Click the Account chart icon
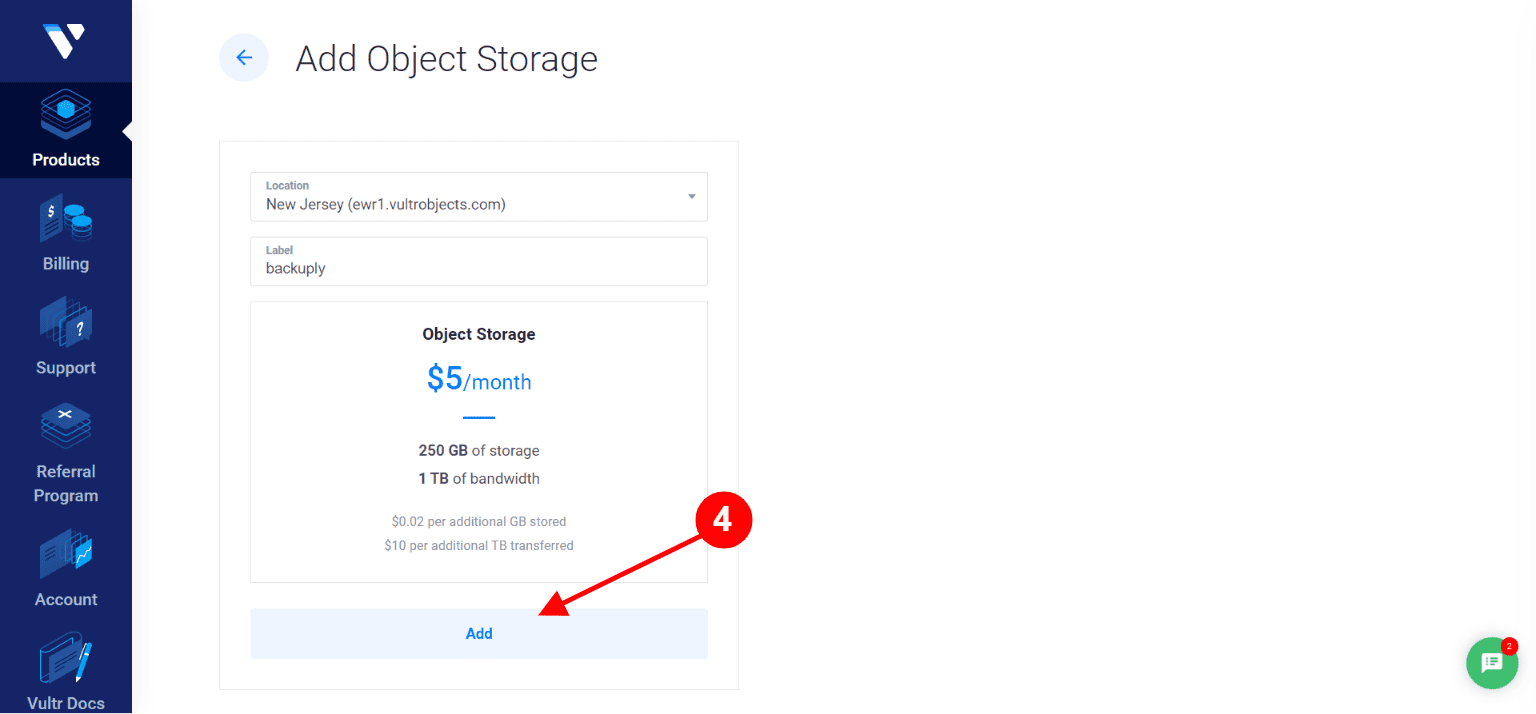 pos(66,554)
